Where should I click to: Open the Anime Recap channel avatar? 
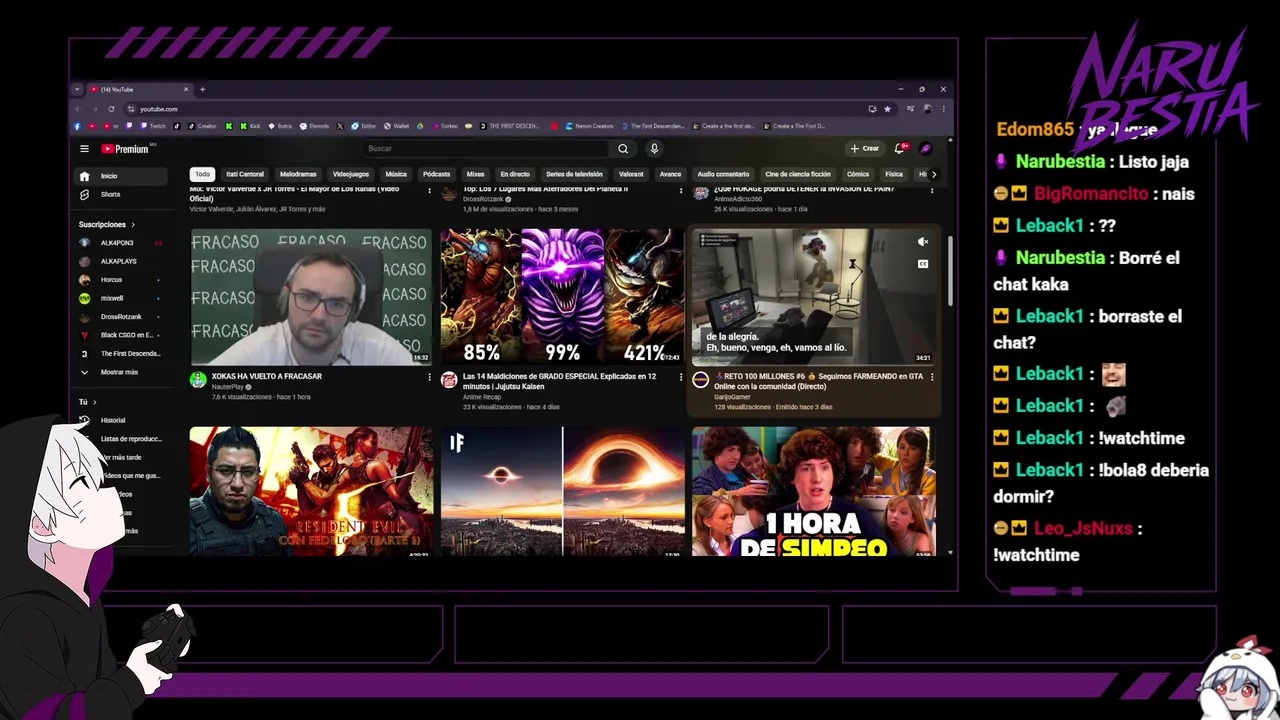pos(449,380)
